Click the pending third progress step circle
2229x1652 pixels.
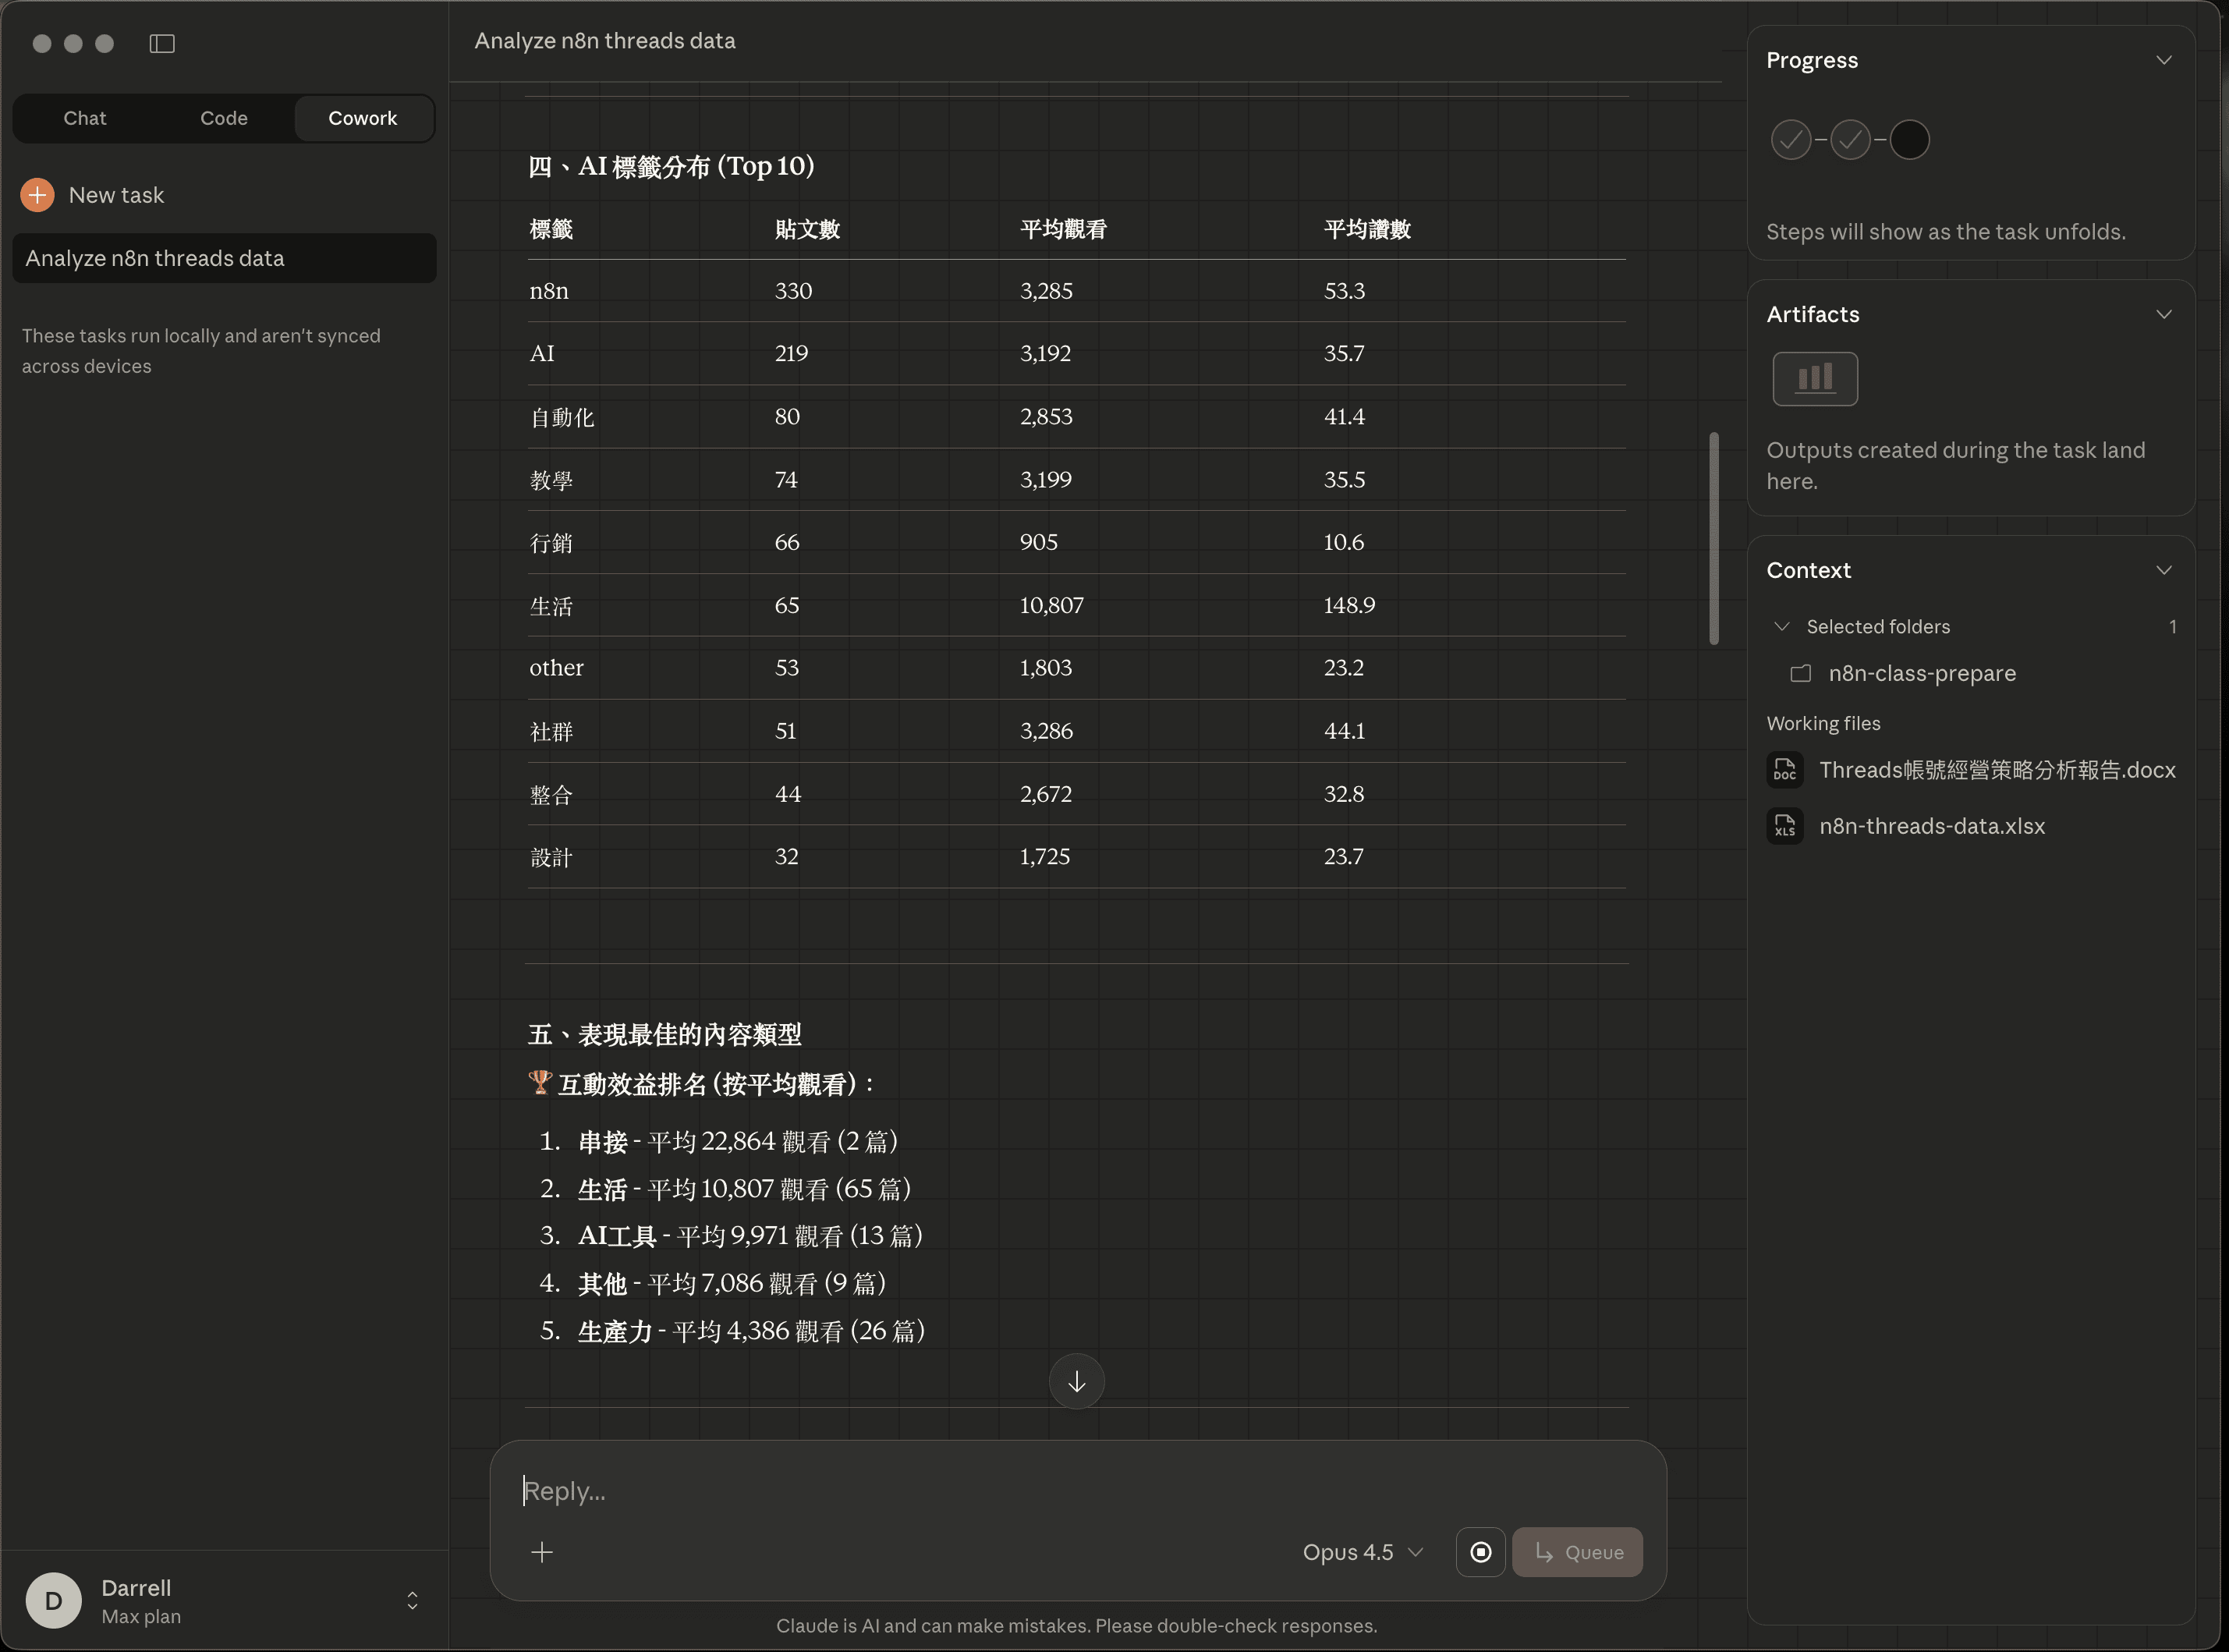point(1909,139)
